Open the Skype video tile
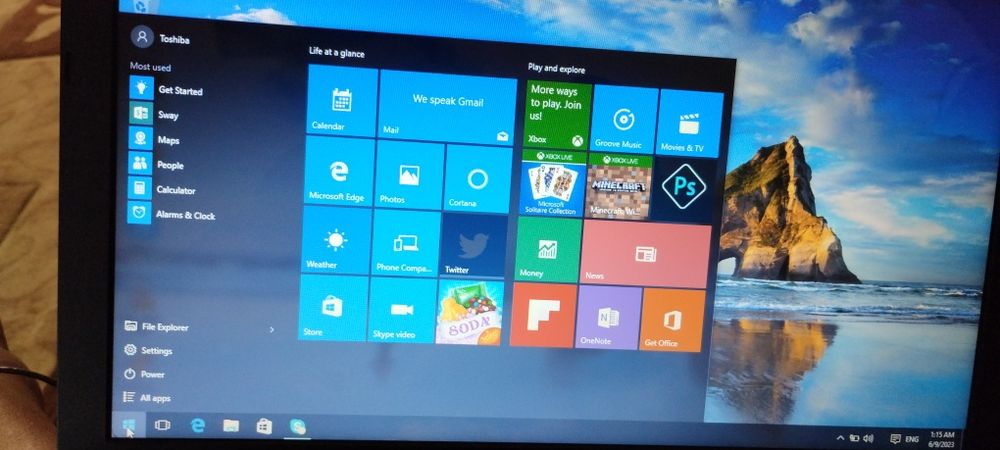This screenshot has height=450, width=1000. pyautogui.click(x=402, y=310)
